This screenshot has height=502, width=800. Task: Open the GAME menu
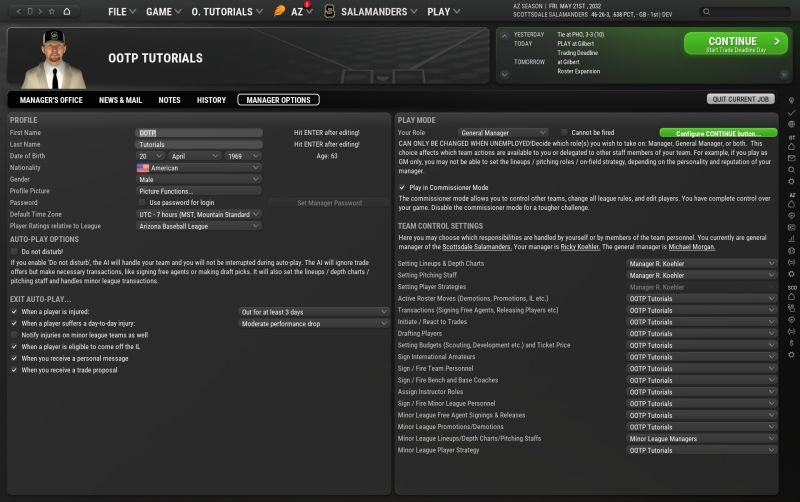(164, 12)
